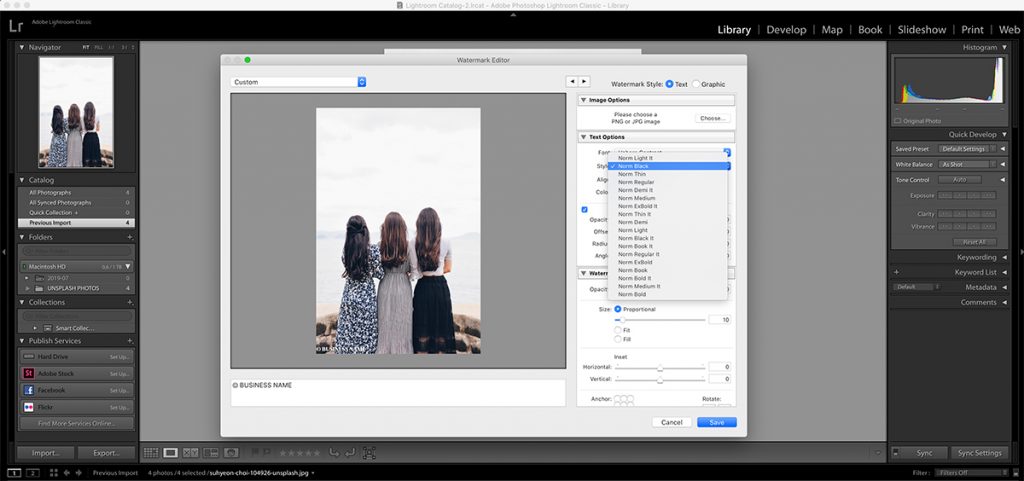Toggle the sync auto switch beside Sync
Image resolution: width=1024 pixels, height=481 pixels.
point(896,452)
